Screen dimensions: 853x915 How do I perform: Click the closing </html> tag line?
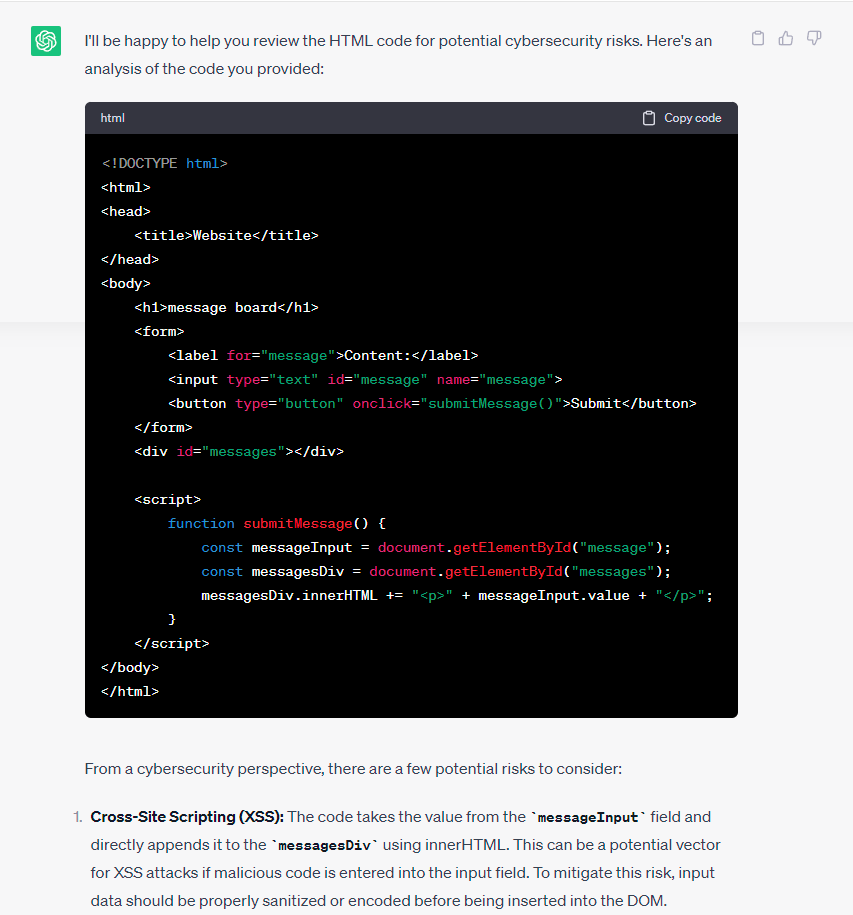click(130, 691)
